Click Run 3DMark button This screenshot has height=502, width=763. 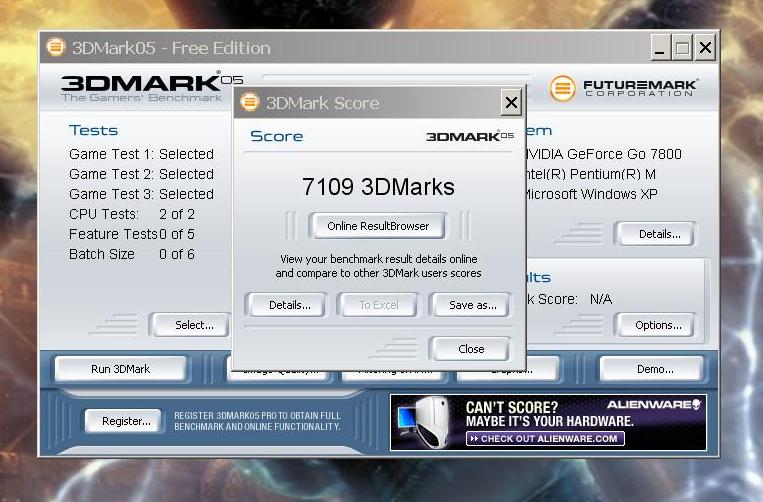(120, 369)
